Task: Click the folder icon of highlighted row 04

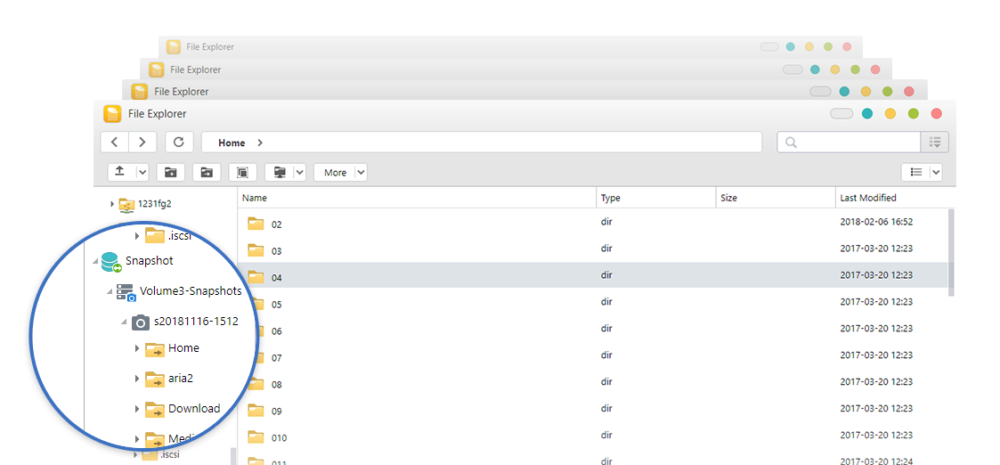Action: click(256, 277)
